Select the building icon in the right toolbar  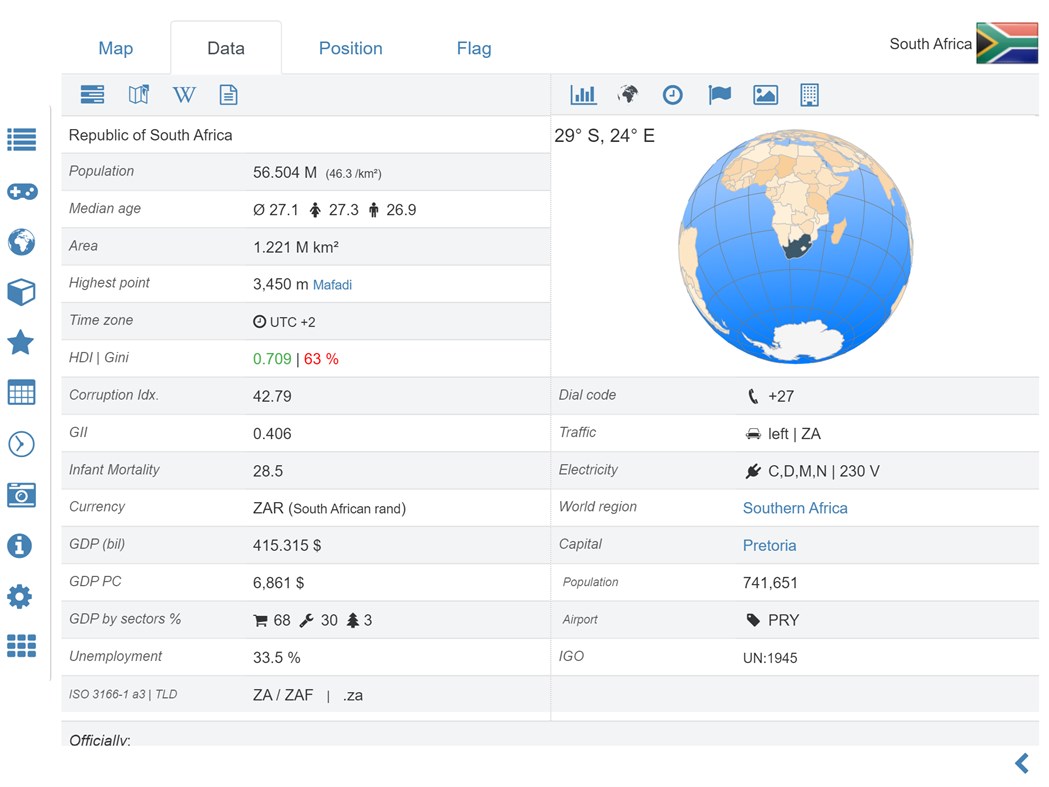pos(809,94)
